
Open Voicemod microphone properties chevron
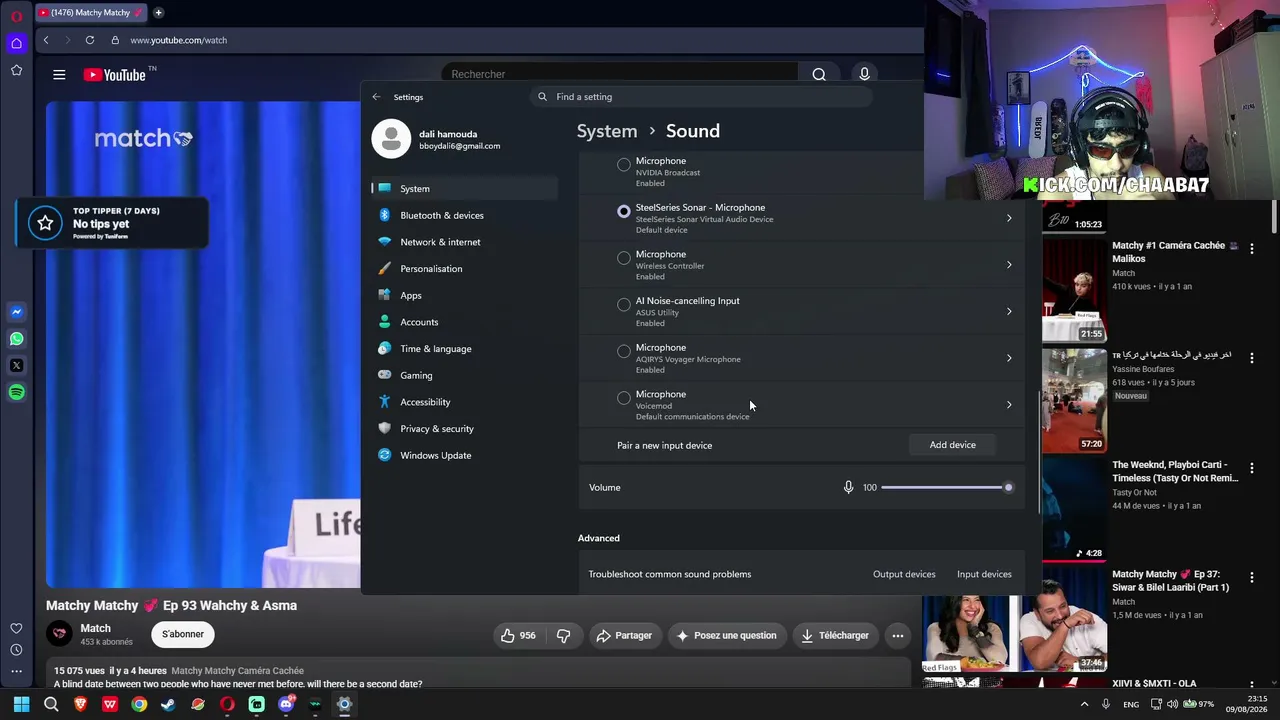pos(1009,405)
